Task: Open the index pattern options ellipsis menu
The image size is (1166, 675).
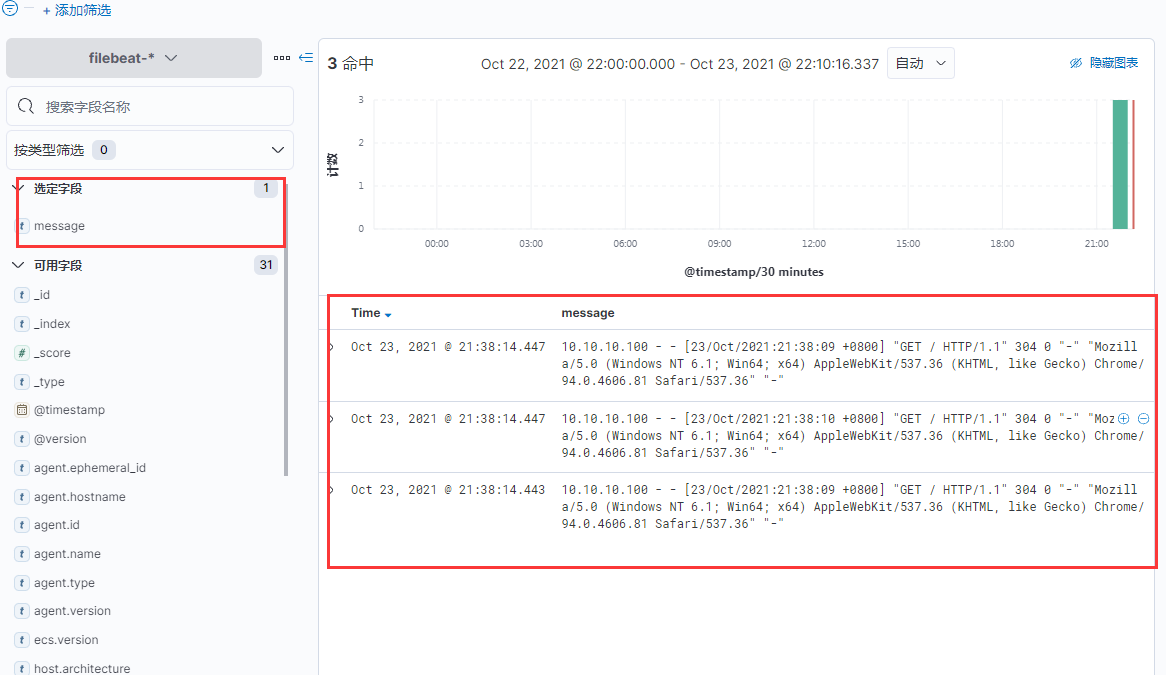Action: tap(282, 57)
